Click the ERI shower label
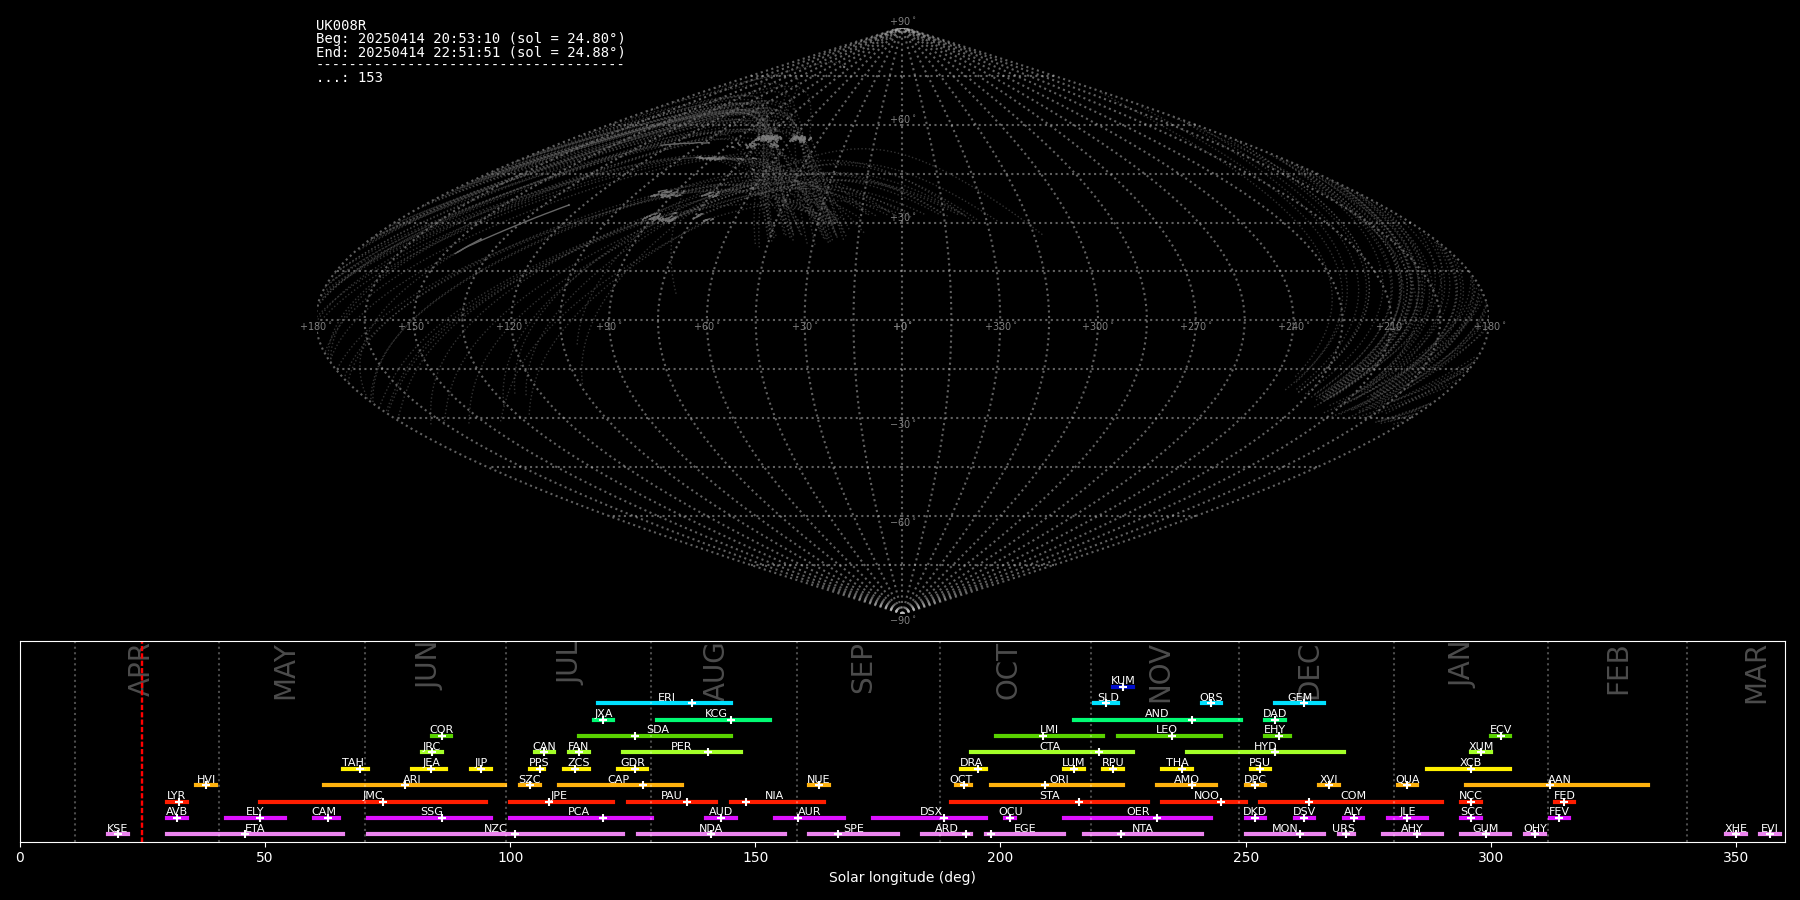 667,698
